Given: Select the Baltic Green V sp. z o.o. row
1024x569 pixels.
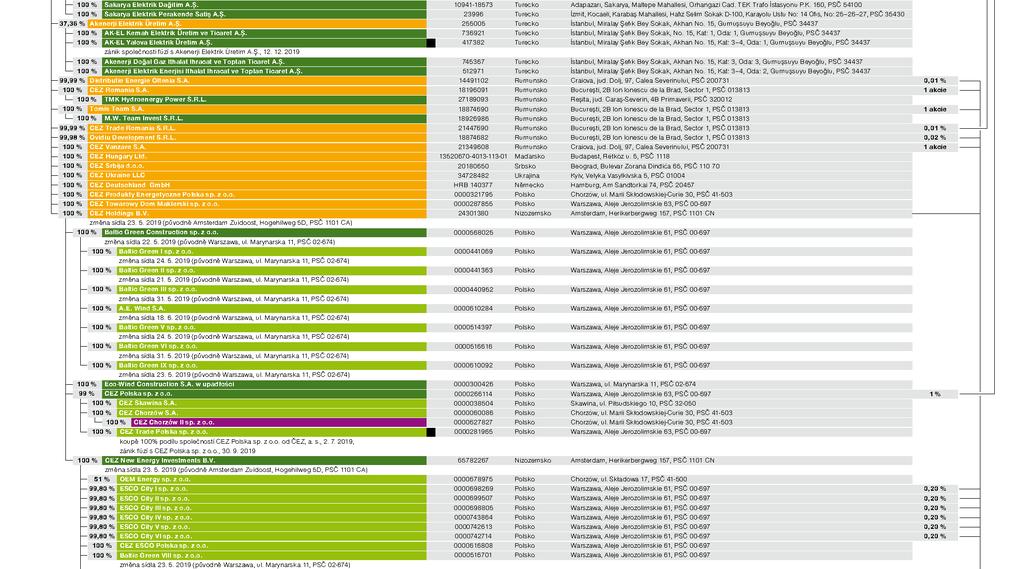Looking at the screenshot, I should tap(272, 327).
